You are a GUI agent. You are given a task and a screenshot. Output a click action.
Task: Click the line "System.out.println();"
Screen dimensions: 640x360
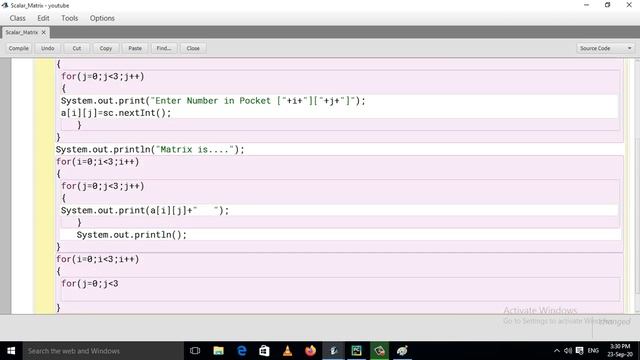pyautogui.click(x=131, y=235)
